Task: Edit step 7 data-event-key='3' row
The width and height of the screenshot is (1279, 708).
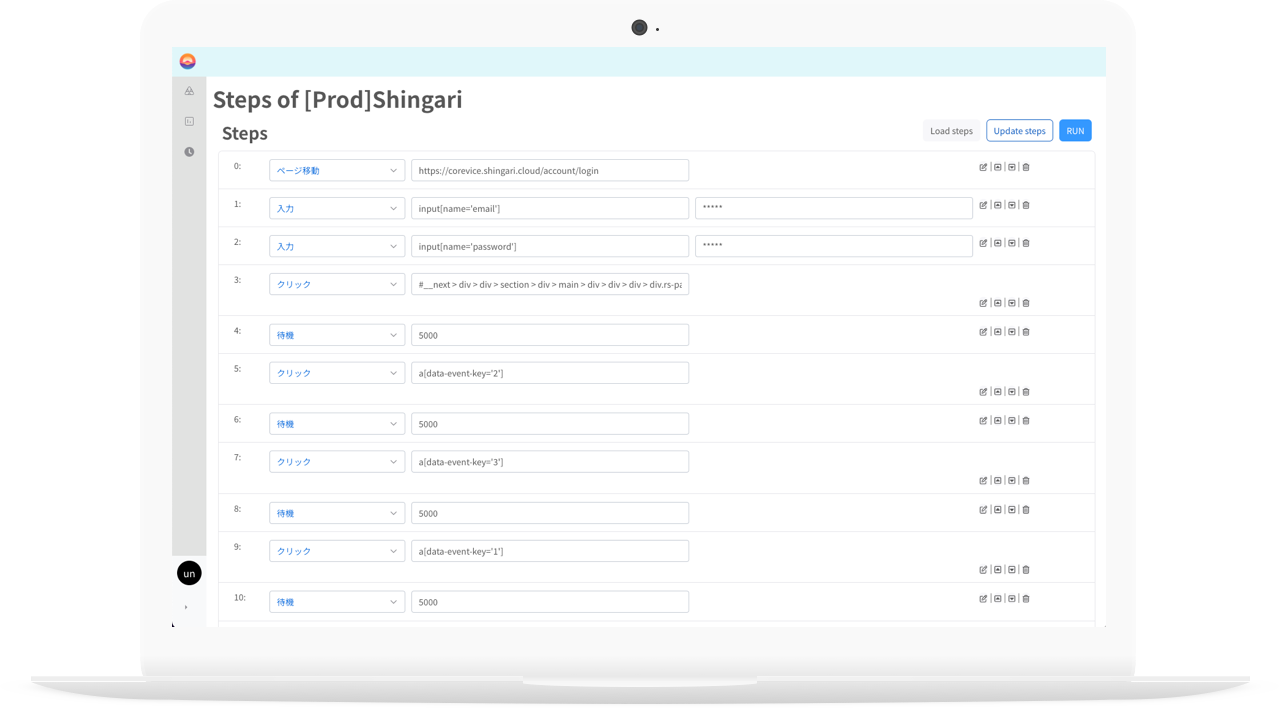Action: pos(983,481)
